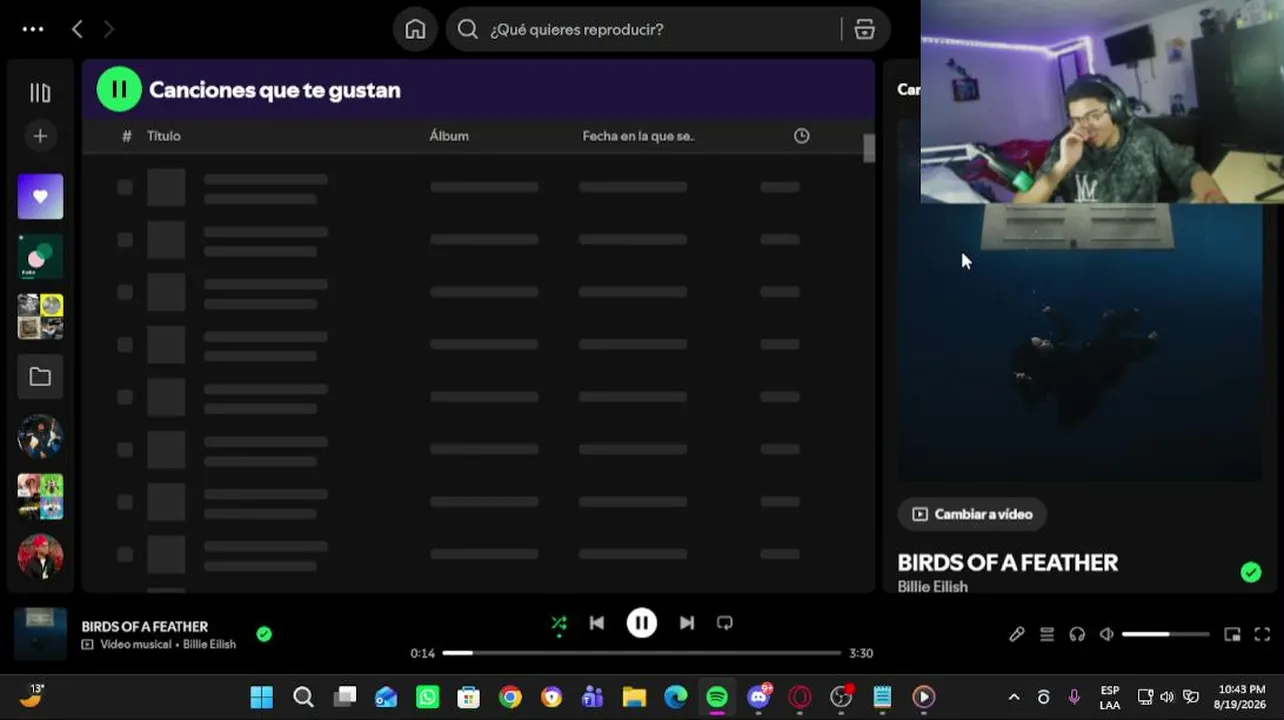Go back with the left arrow
Image resolution: width=1284 pixels, height=720 pixels.
(x=77, y=29)
